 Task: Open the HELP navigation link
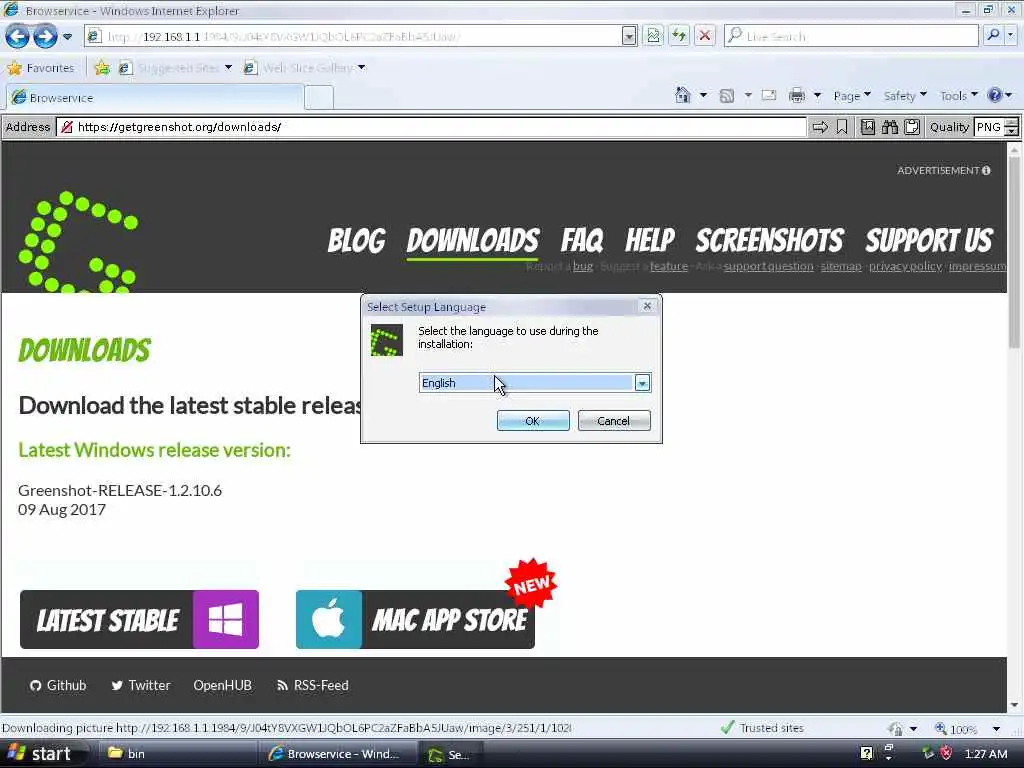pos(650,240)
